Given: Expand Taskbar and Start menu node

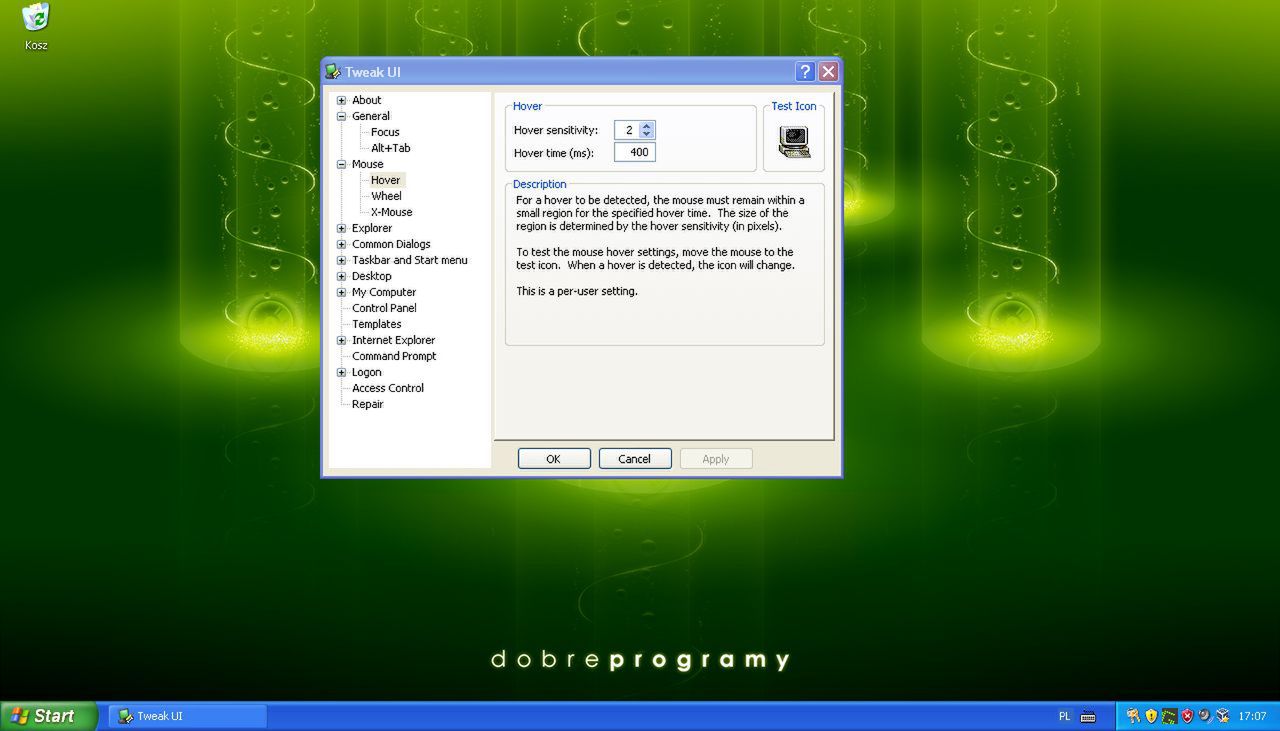Looking at the screenshot, I should pyautogui.click(x=342, y=260).
